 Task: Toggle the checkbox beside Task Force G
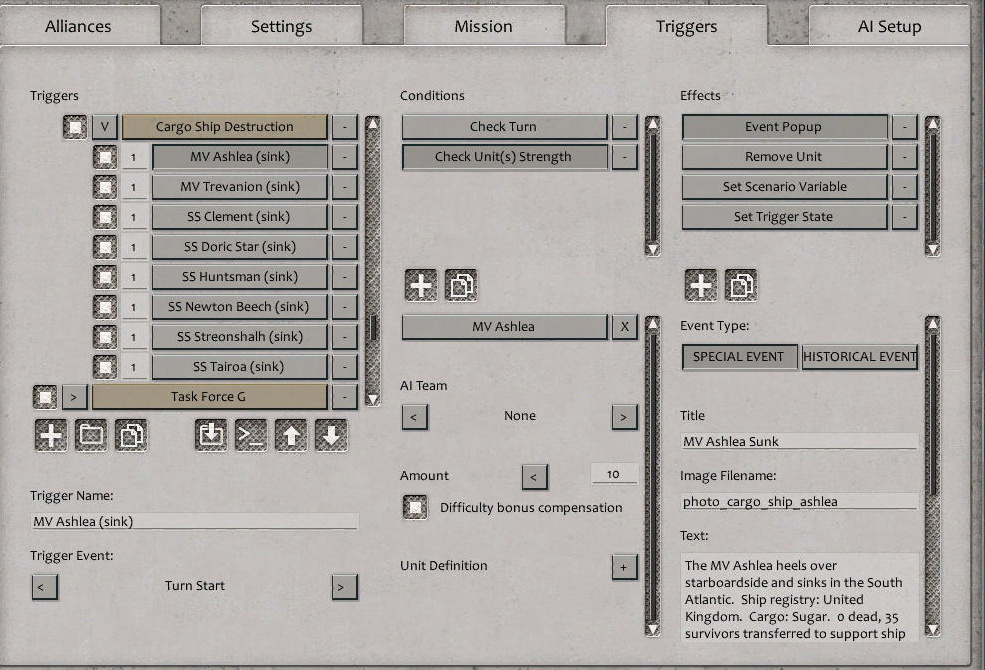(x=45, y=396)
